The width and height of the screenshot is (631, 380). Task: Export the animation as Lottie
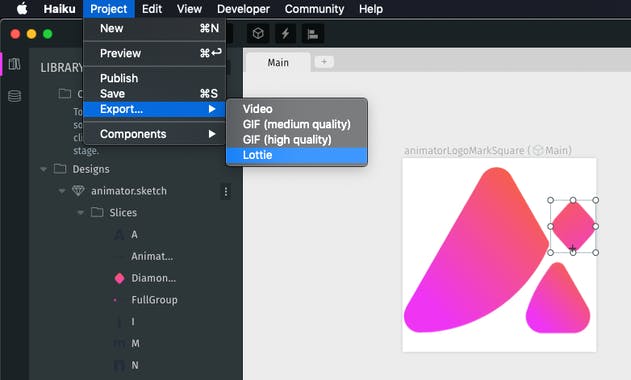click(297, 155)
